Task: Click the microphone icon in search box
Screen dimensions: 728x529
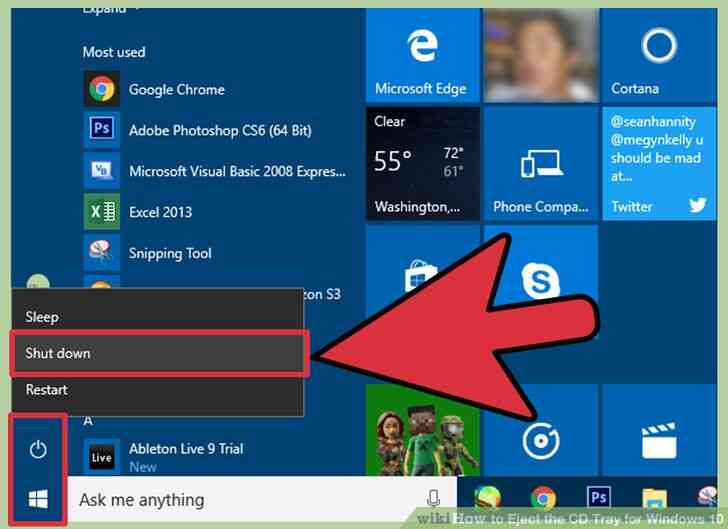Action: [x=433, y=499]
